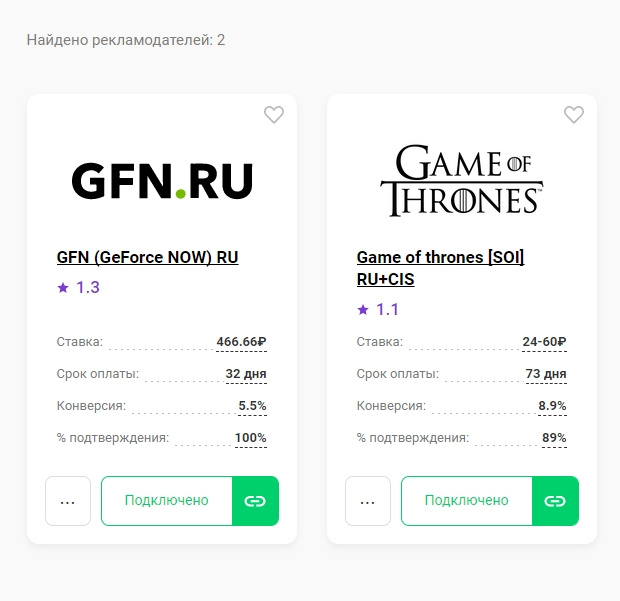Click the 1.1 star rating on Game of Thrones
The image size is (620, 601).
pos(378,310)
